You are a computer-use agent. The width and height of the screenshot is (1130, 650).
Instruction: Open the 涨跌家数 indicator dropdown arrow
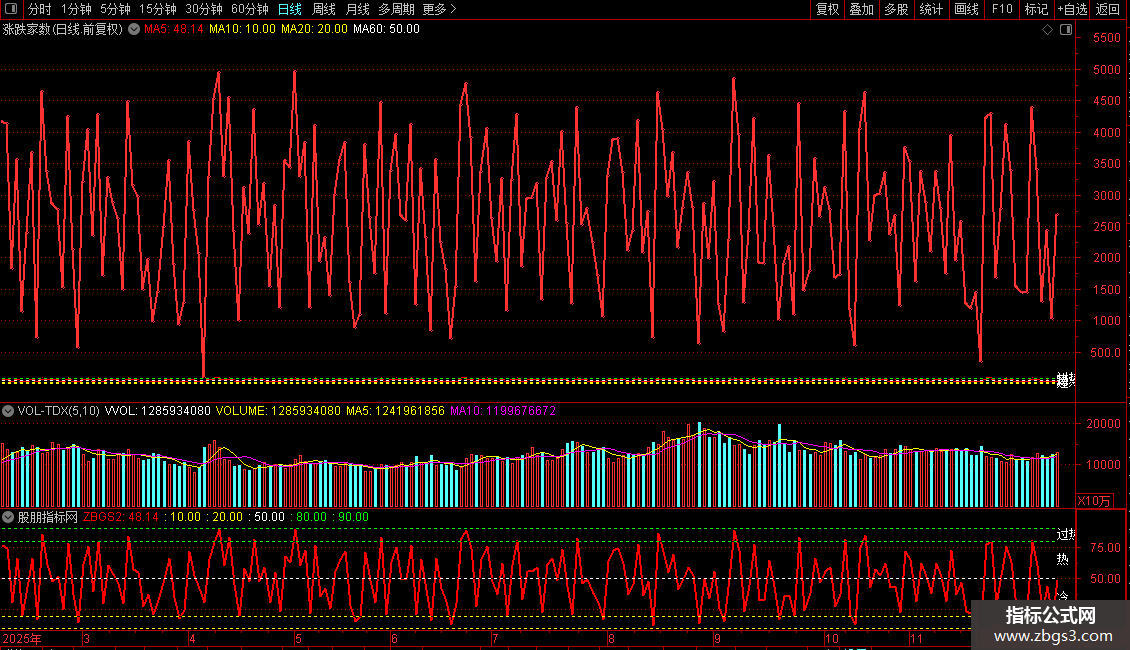(133, 29)
